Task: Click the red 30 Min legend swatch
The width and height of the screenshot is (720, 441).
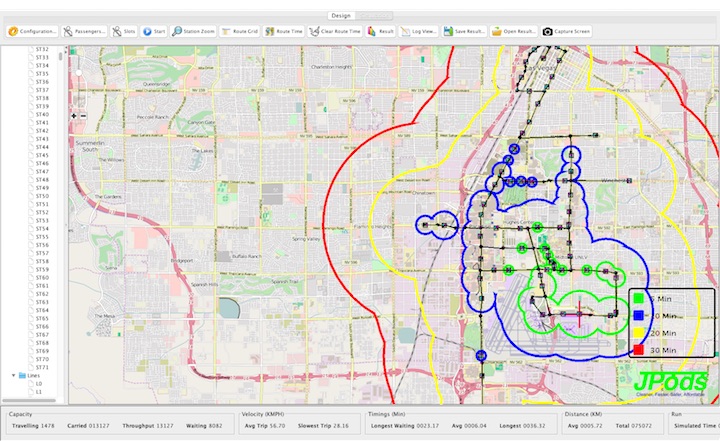Action: coord(637,350)
